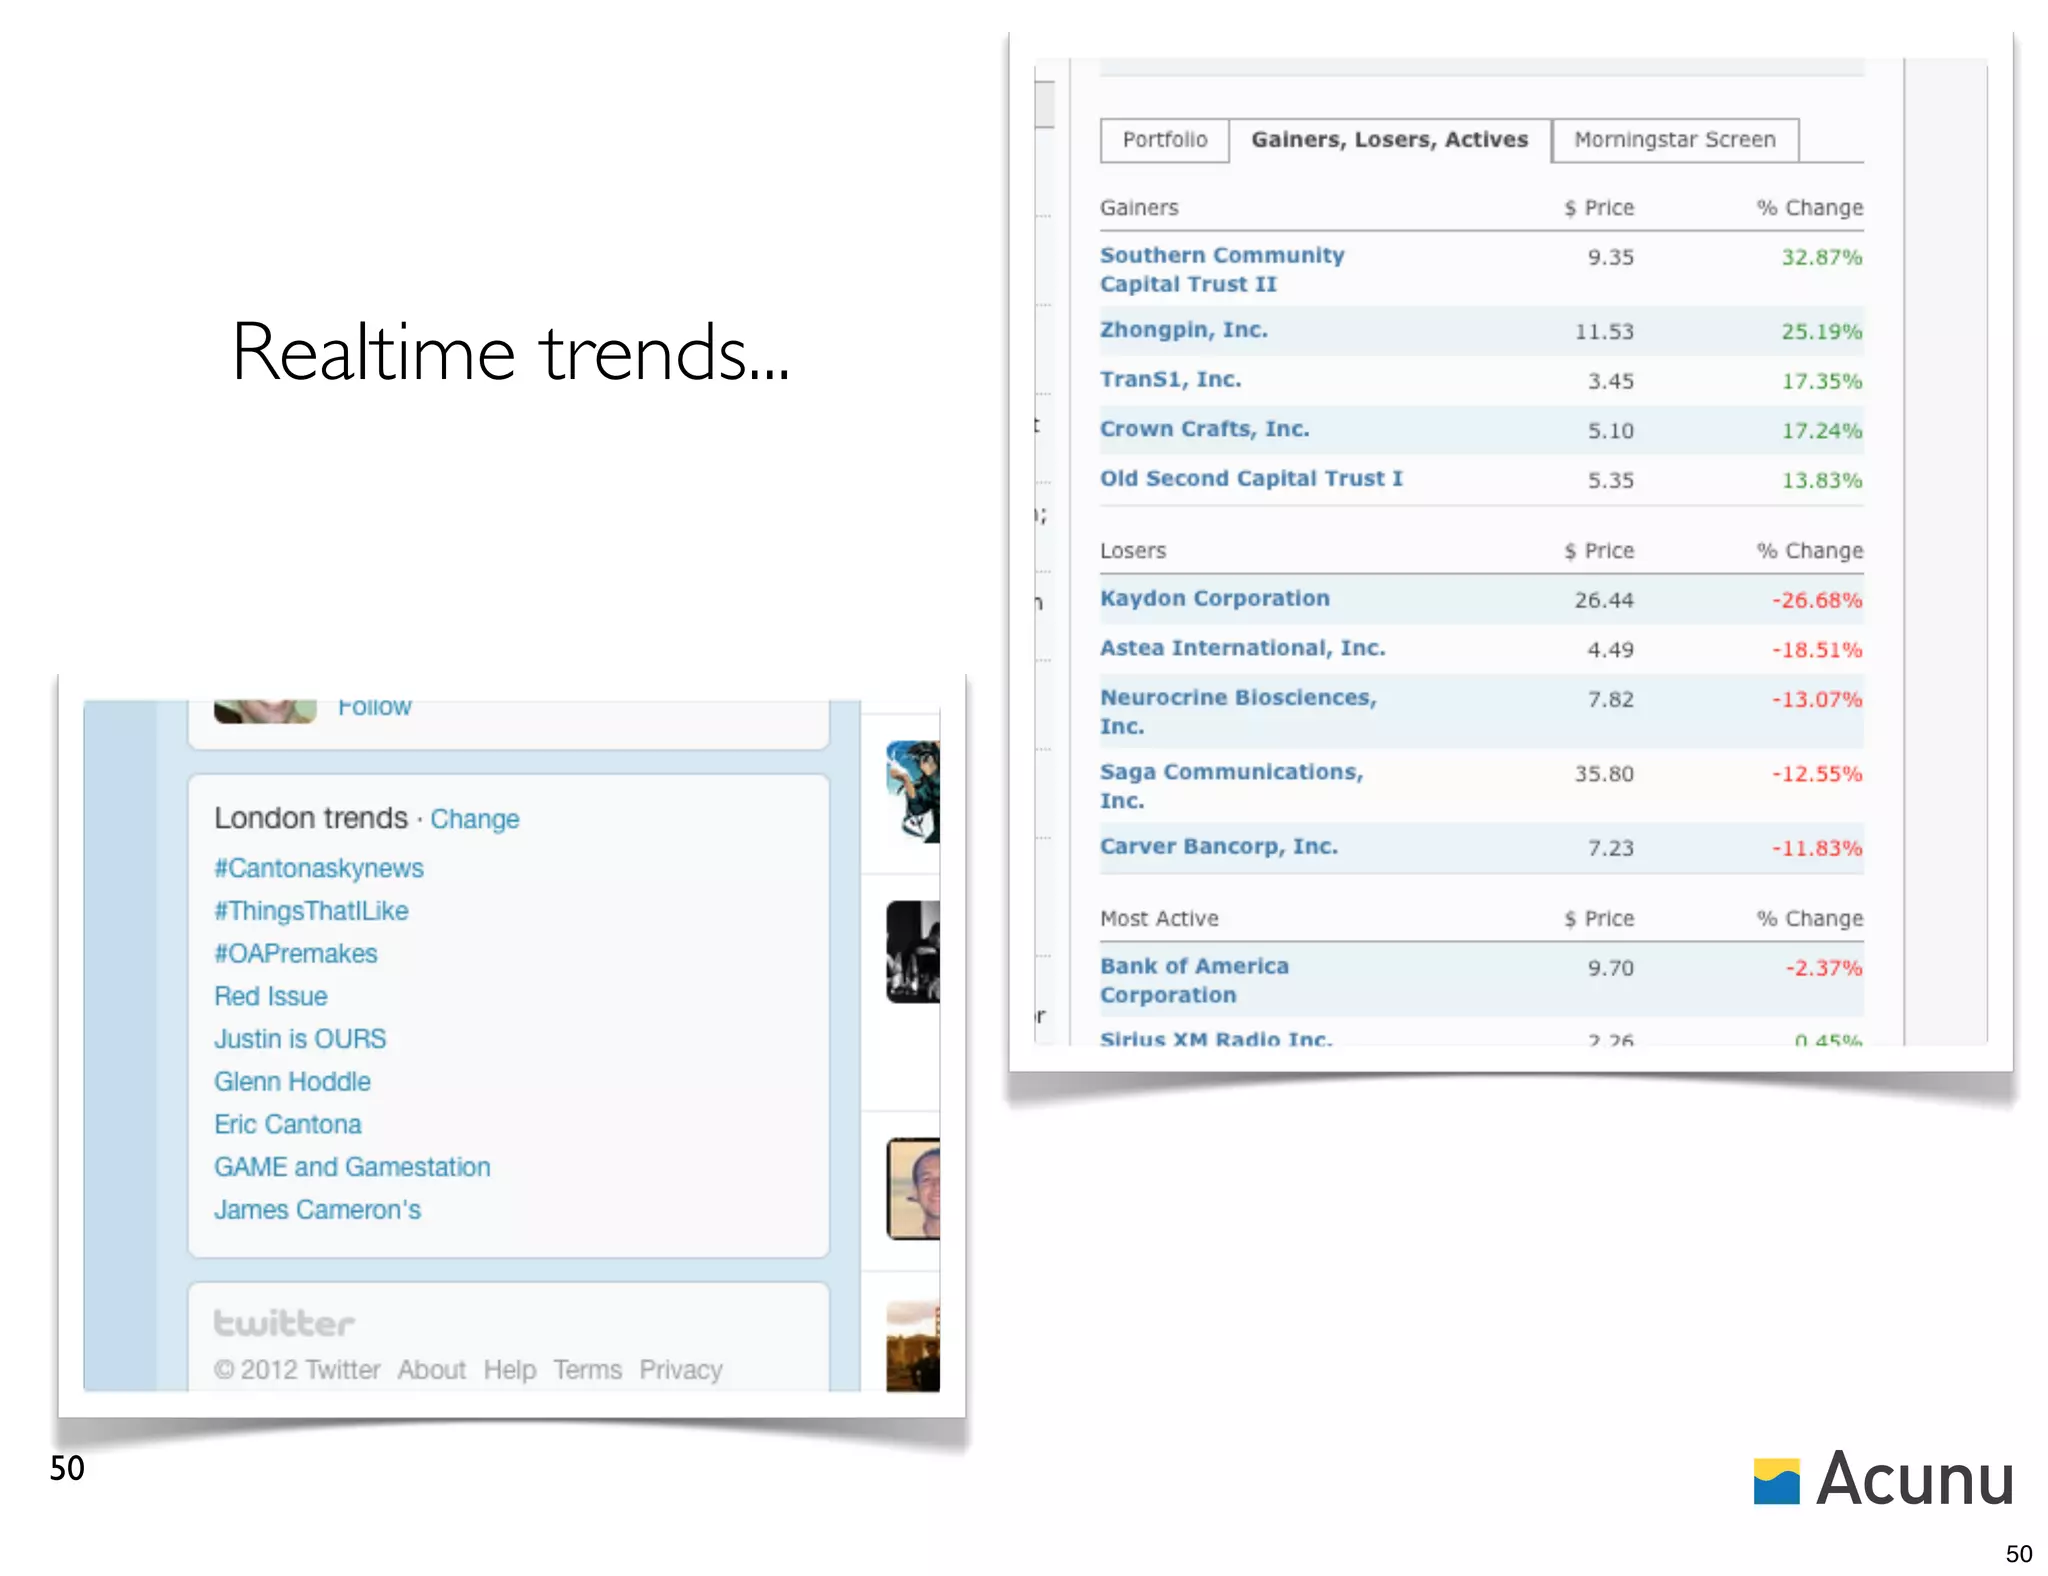Open the Astea International, Inc. link
Viewport: 2048px width, 1576px height.
pyautogui.click(x=1243, y=648)
